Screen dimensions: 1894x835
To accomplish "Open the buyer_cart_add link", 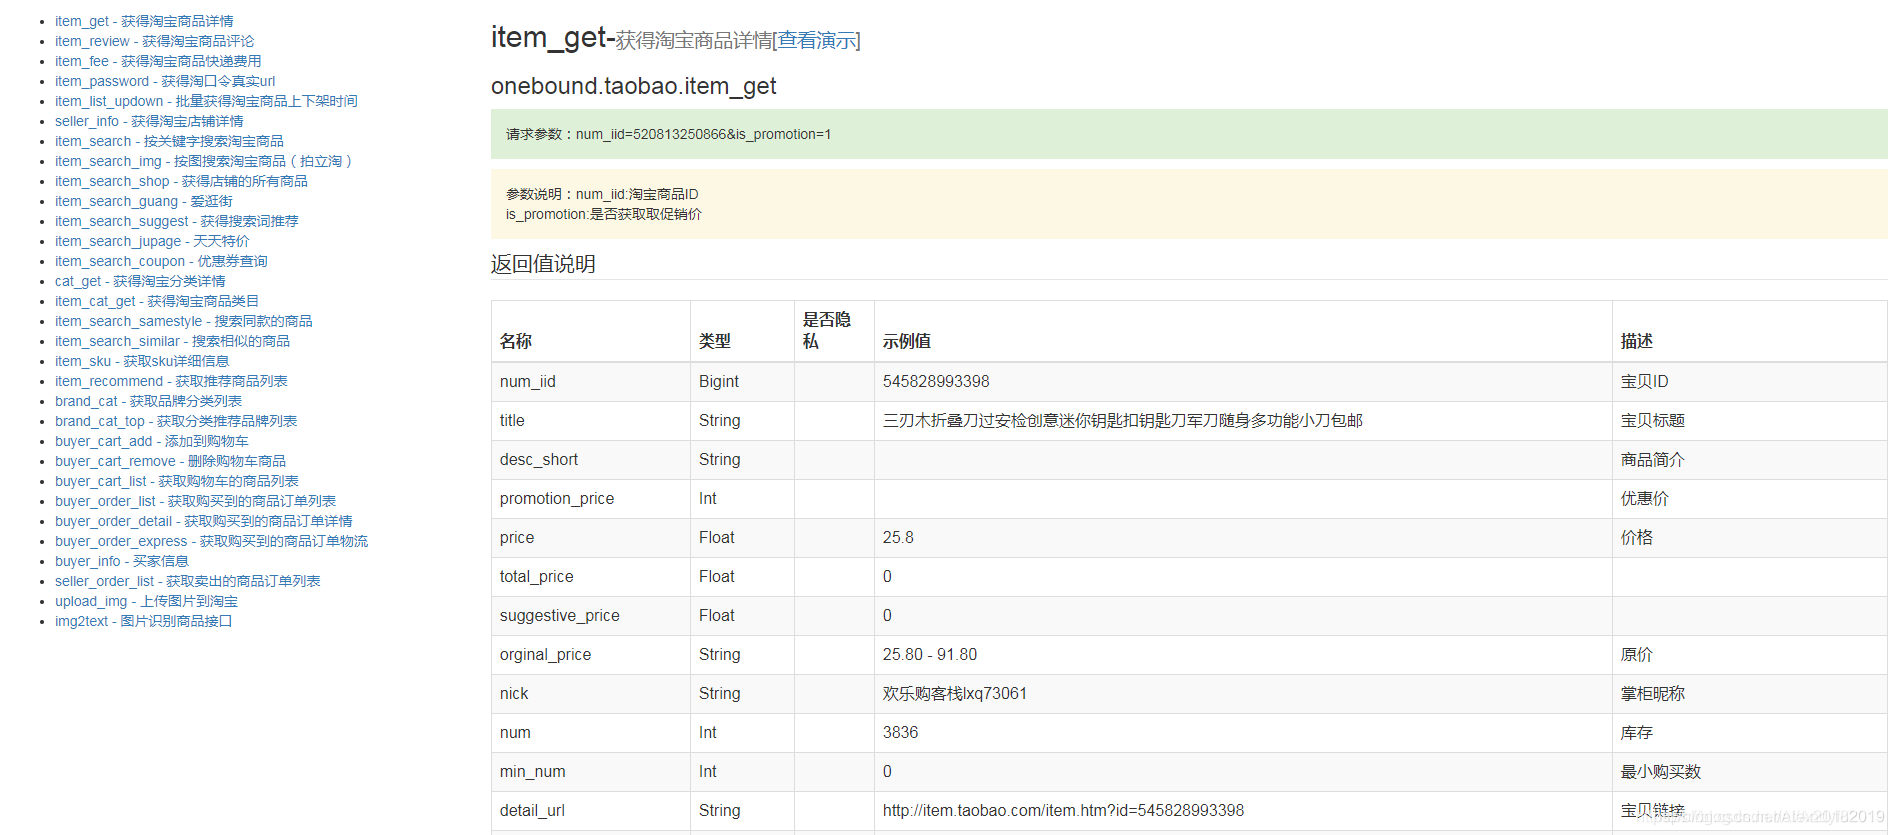I will point(152,441).
